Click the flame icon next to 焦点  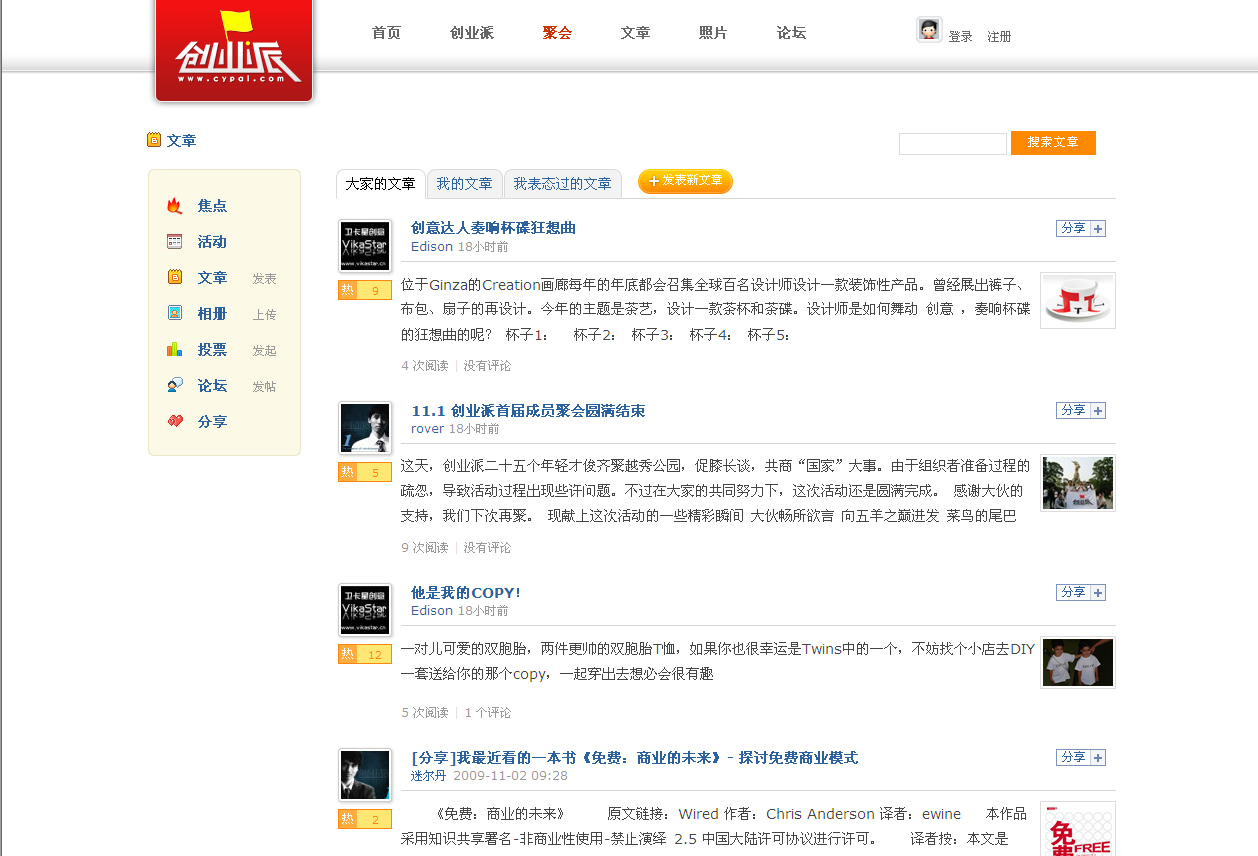click(x=175, y=206)
